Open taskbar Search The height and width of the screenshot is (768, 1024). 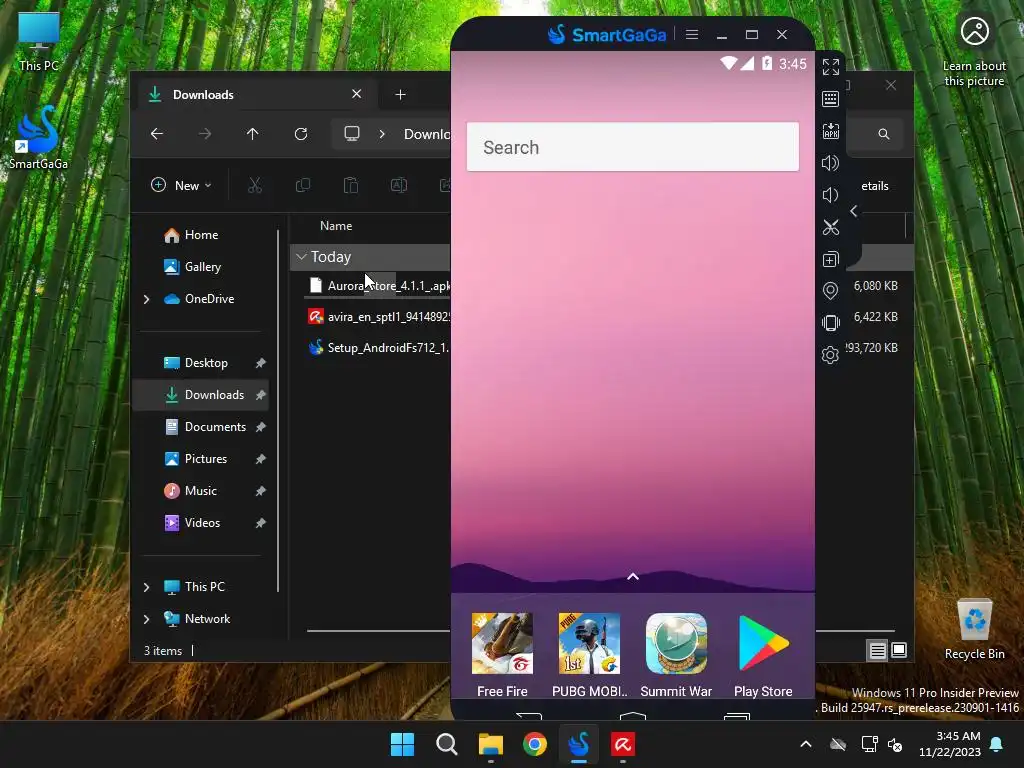coord(447,744)
